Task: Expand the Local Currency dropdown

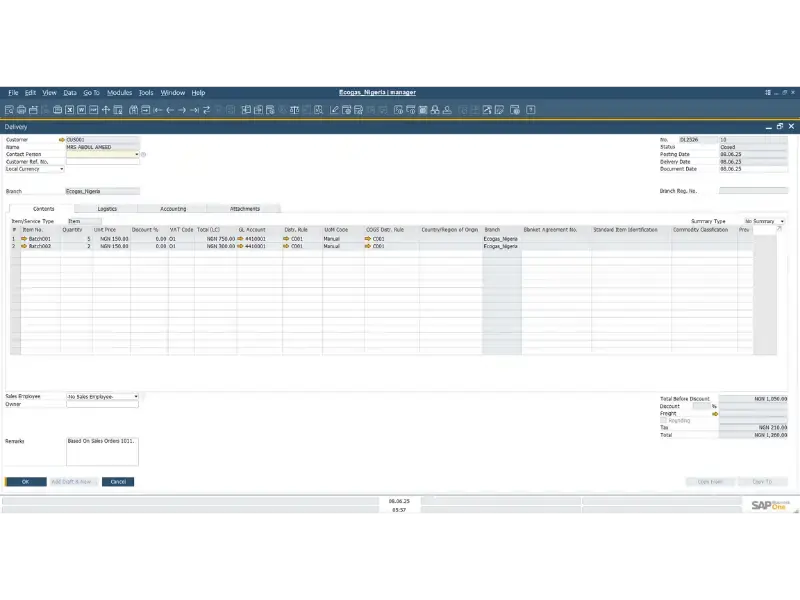Action: [x=61, y=169]
